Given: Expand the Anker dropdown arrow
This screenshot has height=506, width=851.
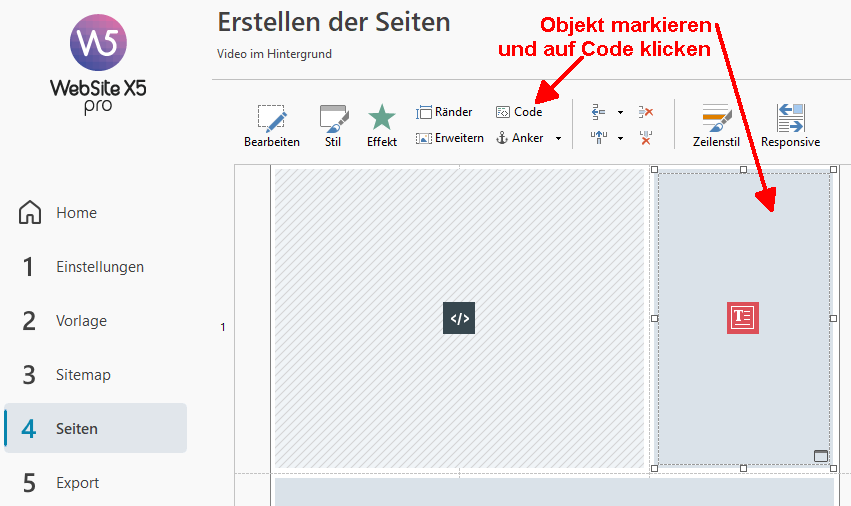Looking at the screenshot, I should coord(558,139).
